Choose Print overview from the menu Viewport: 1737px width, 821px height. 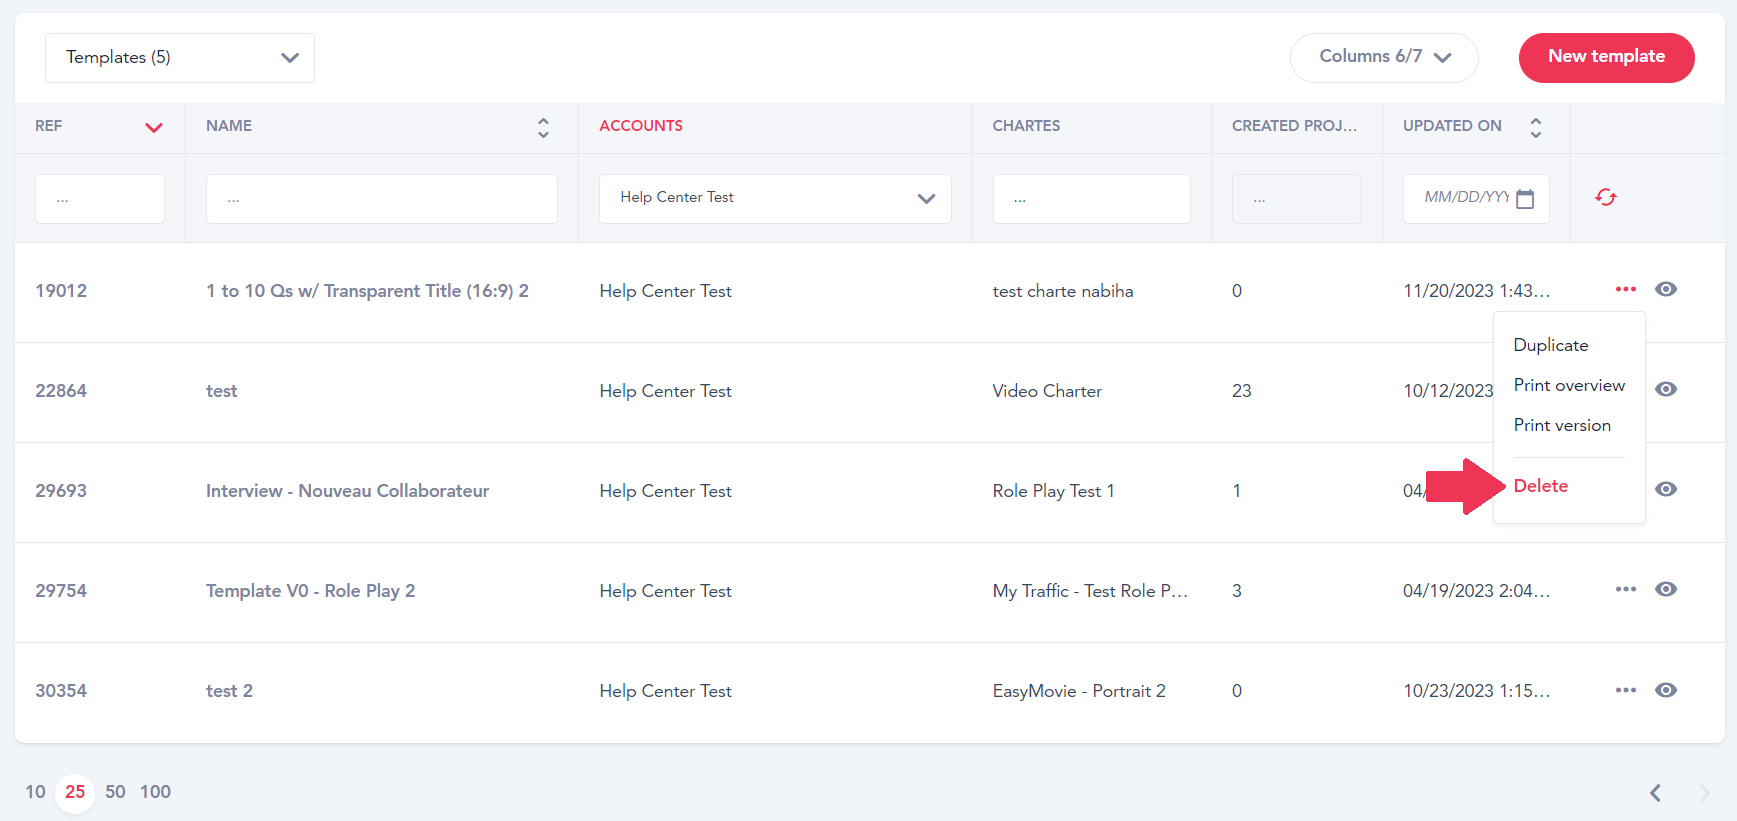coord(1569,385)
